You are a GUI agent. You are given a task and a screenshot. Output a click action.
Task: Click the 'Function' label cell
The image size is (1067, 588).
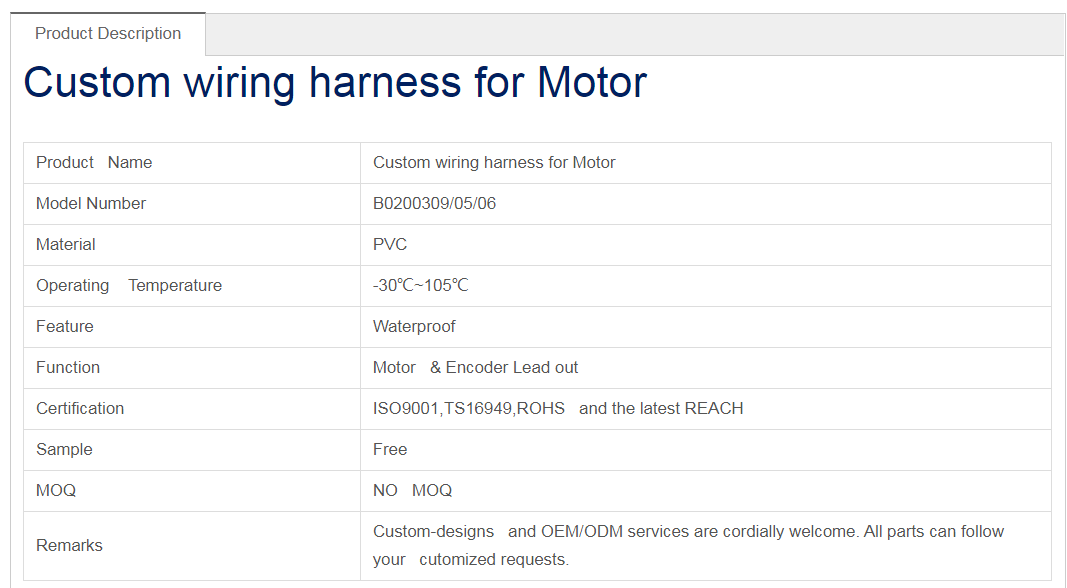[68, 368]
